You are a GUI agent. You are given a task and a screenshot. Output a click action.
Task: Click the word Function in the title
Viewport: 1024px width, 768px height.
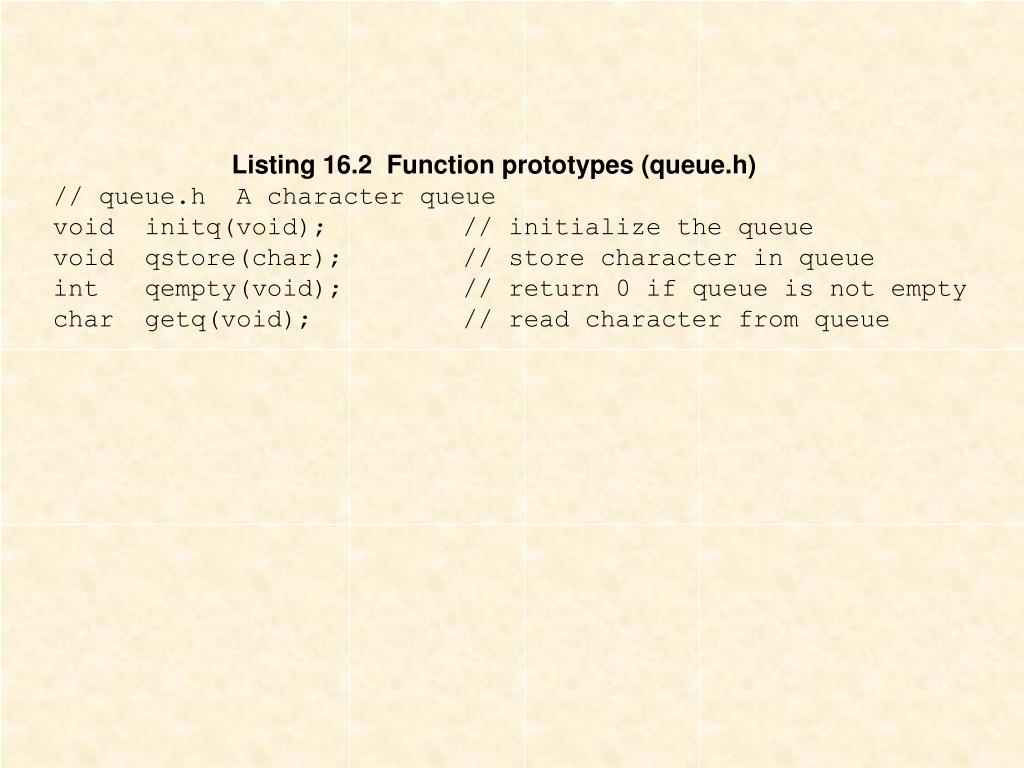tap(440, 165)
